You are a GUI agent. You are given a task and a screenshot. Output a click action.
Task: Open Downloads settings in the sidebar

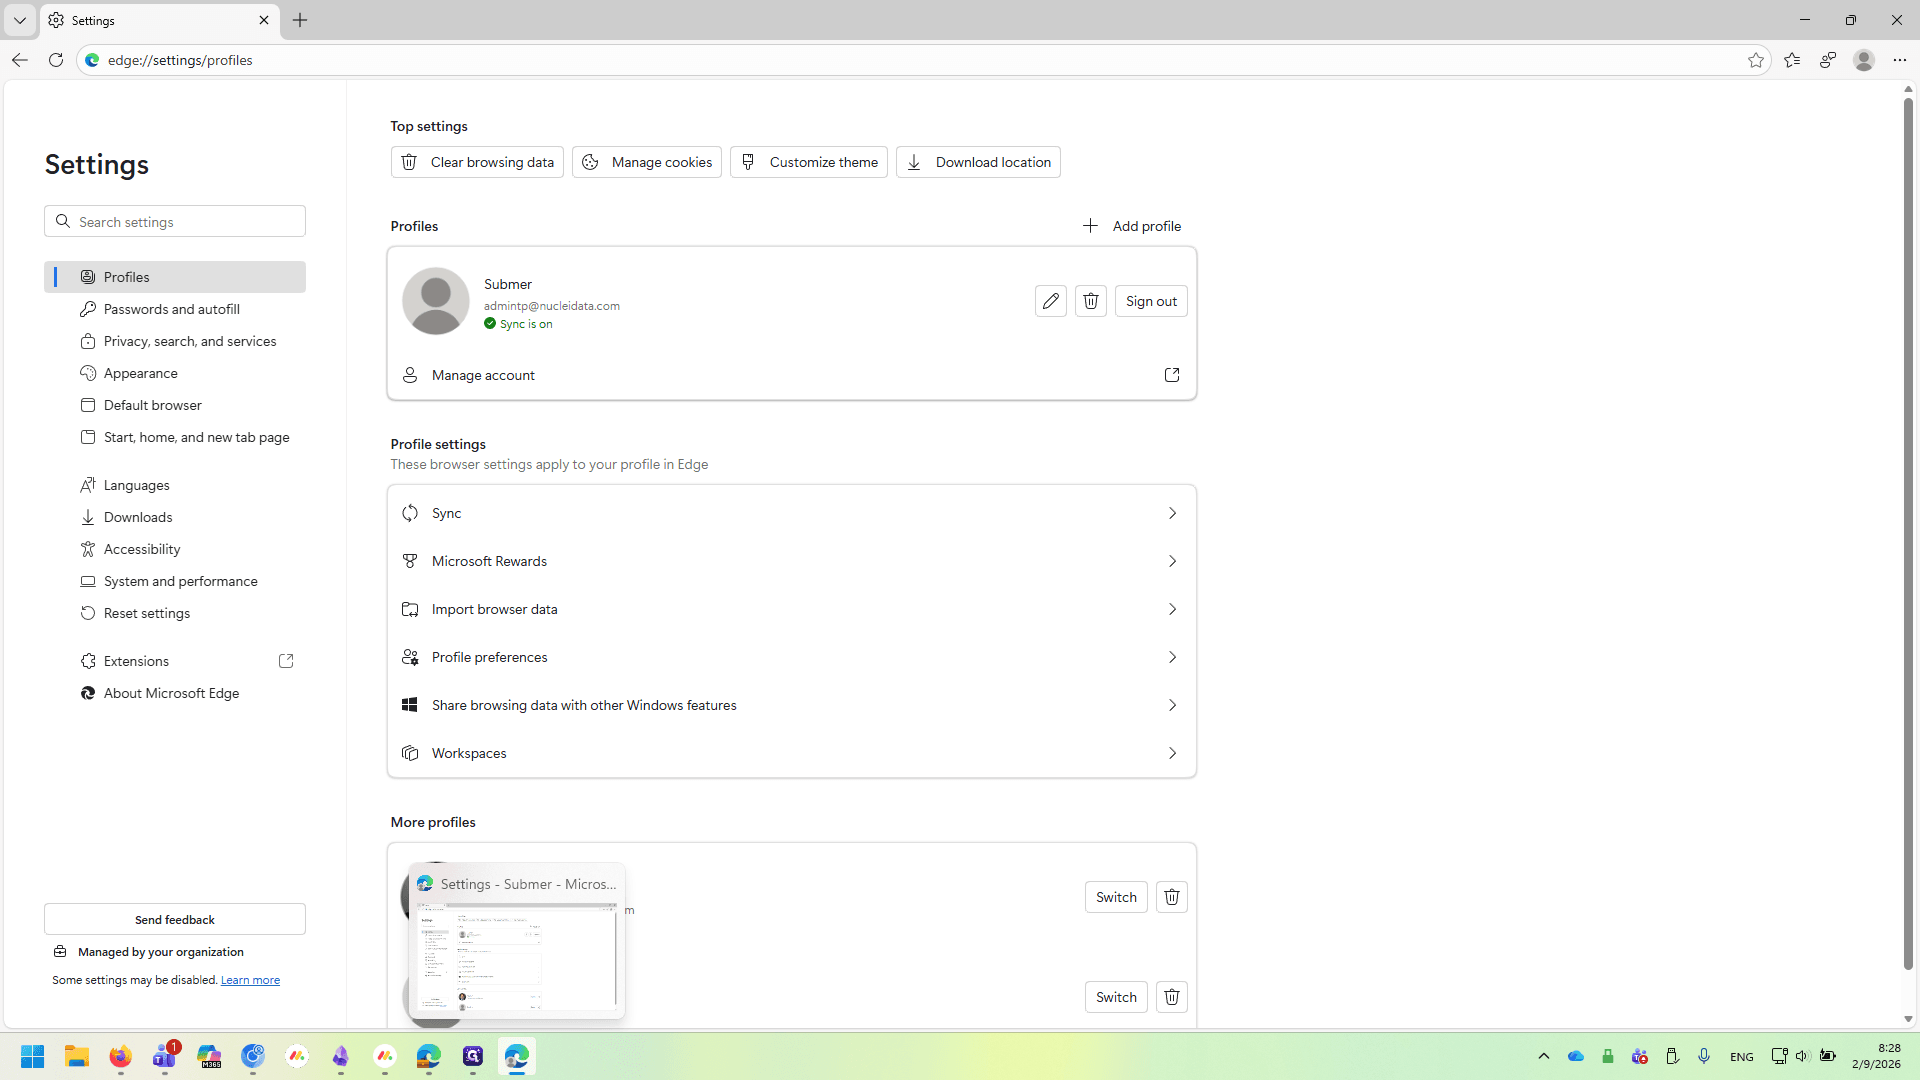[175, 517]
